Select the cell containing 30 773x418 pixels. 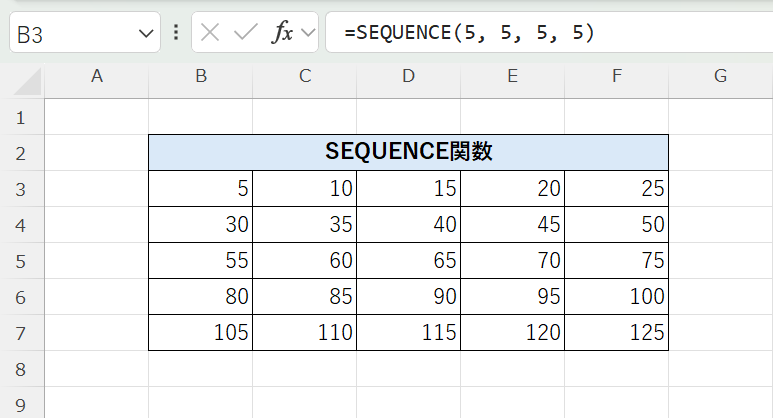201,225
